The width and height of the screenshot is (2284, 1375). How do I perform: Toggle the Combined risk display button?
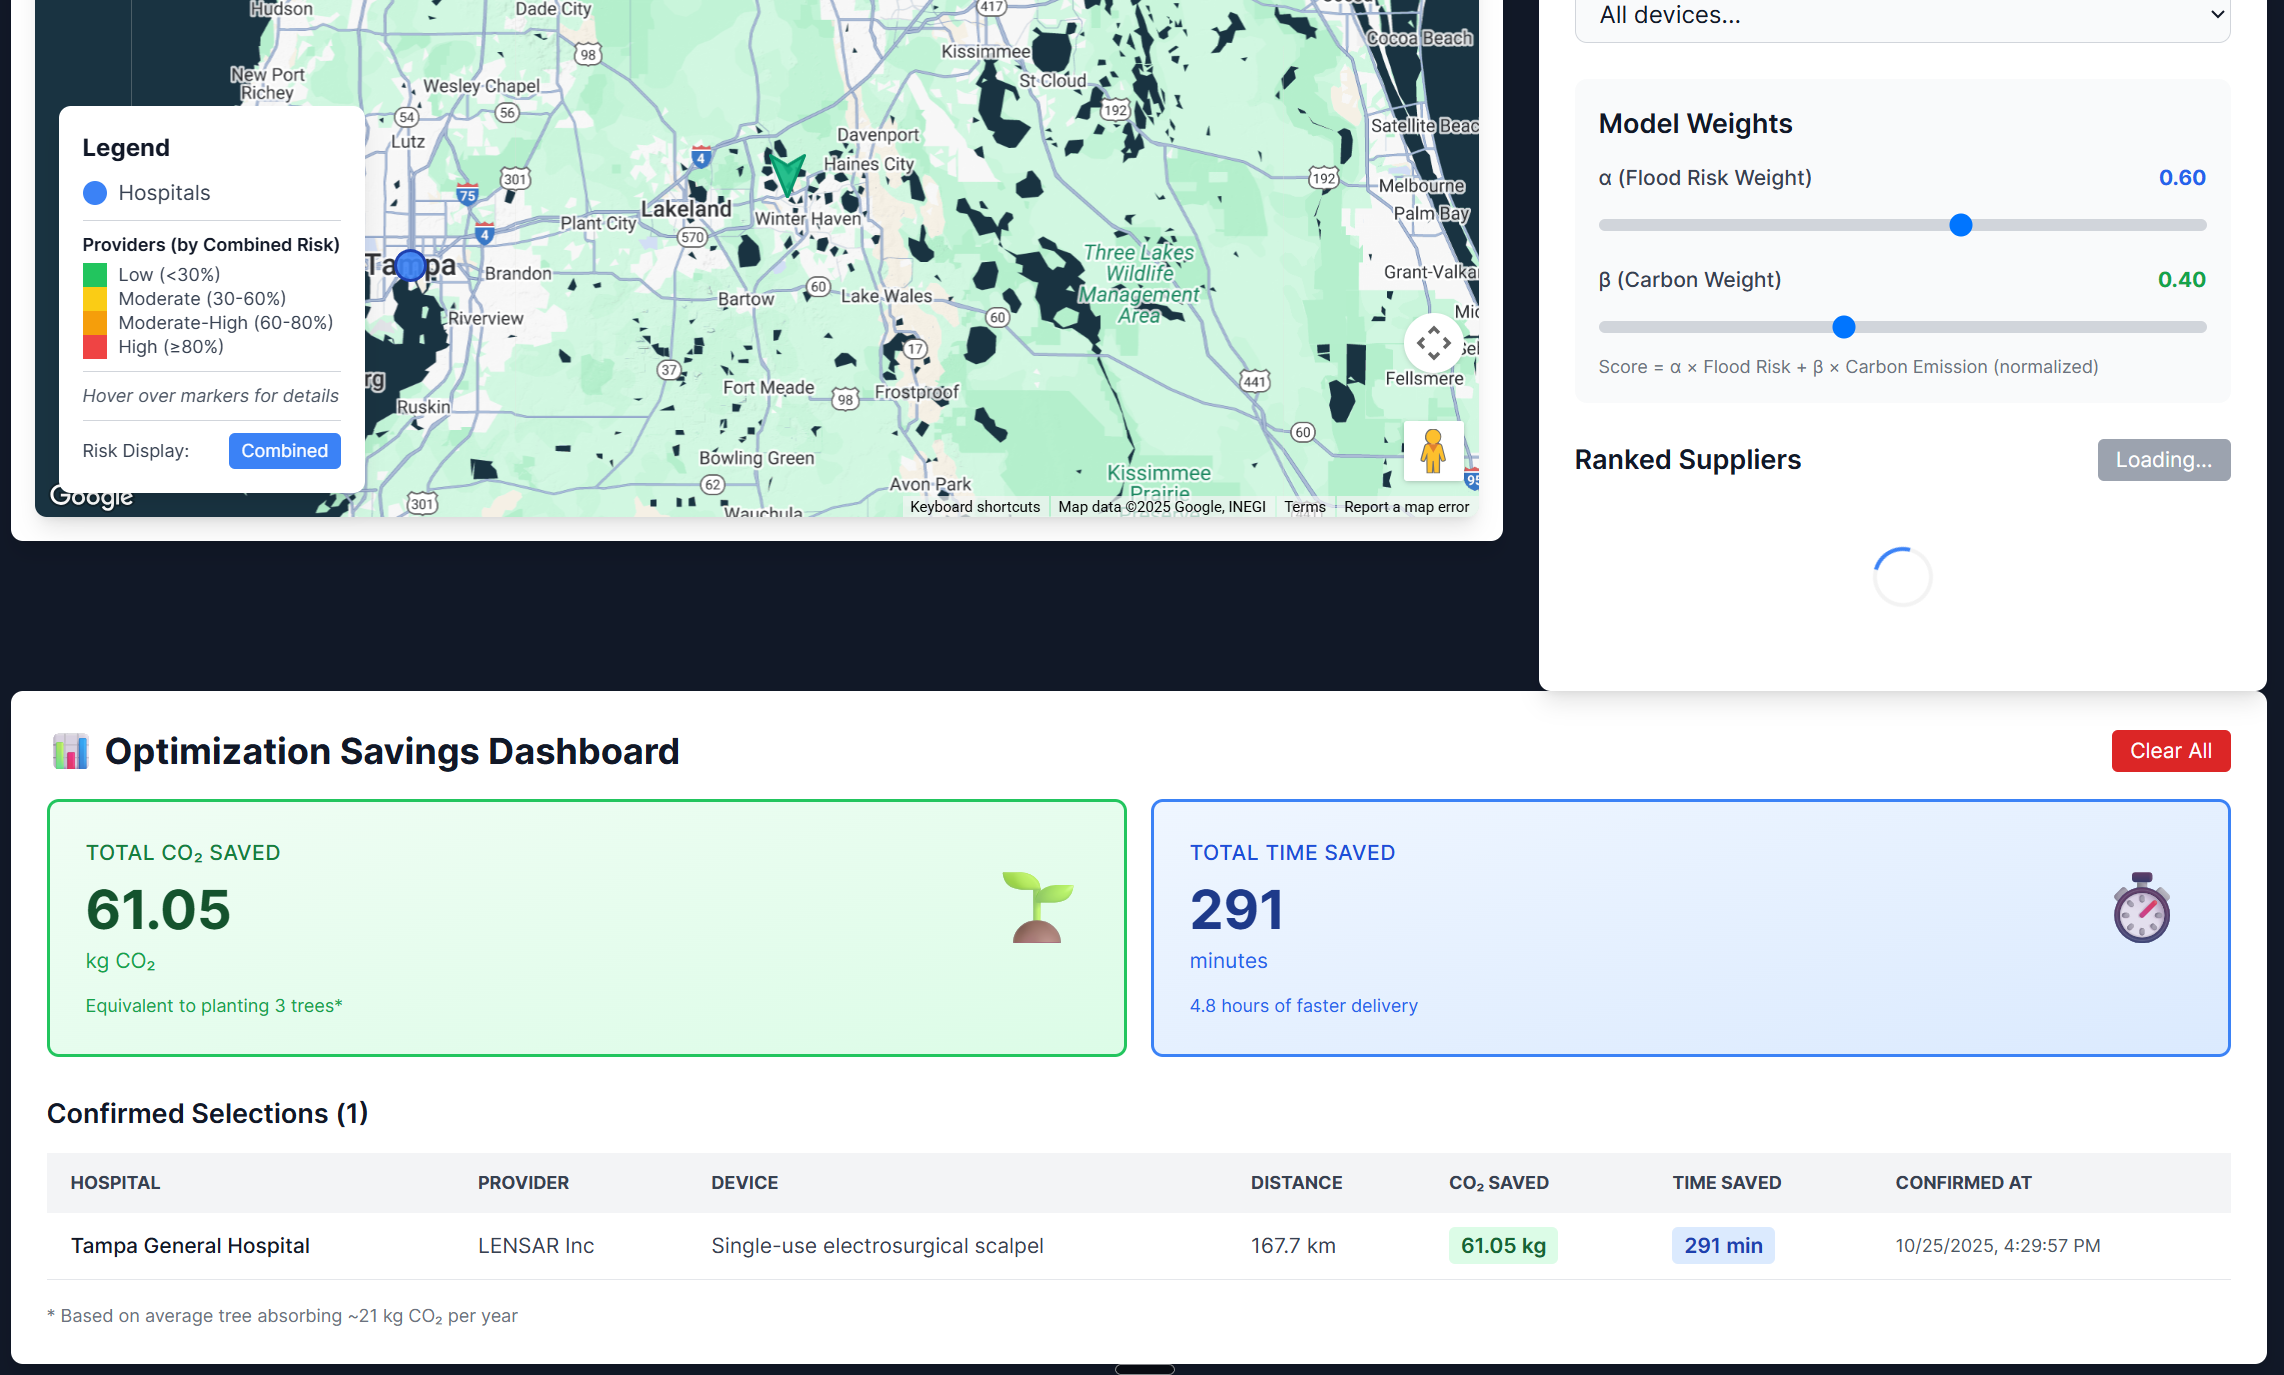[284, 451]
